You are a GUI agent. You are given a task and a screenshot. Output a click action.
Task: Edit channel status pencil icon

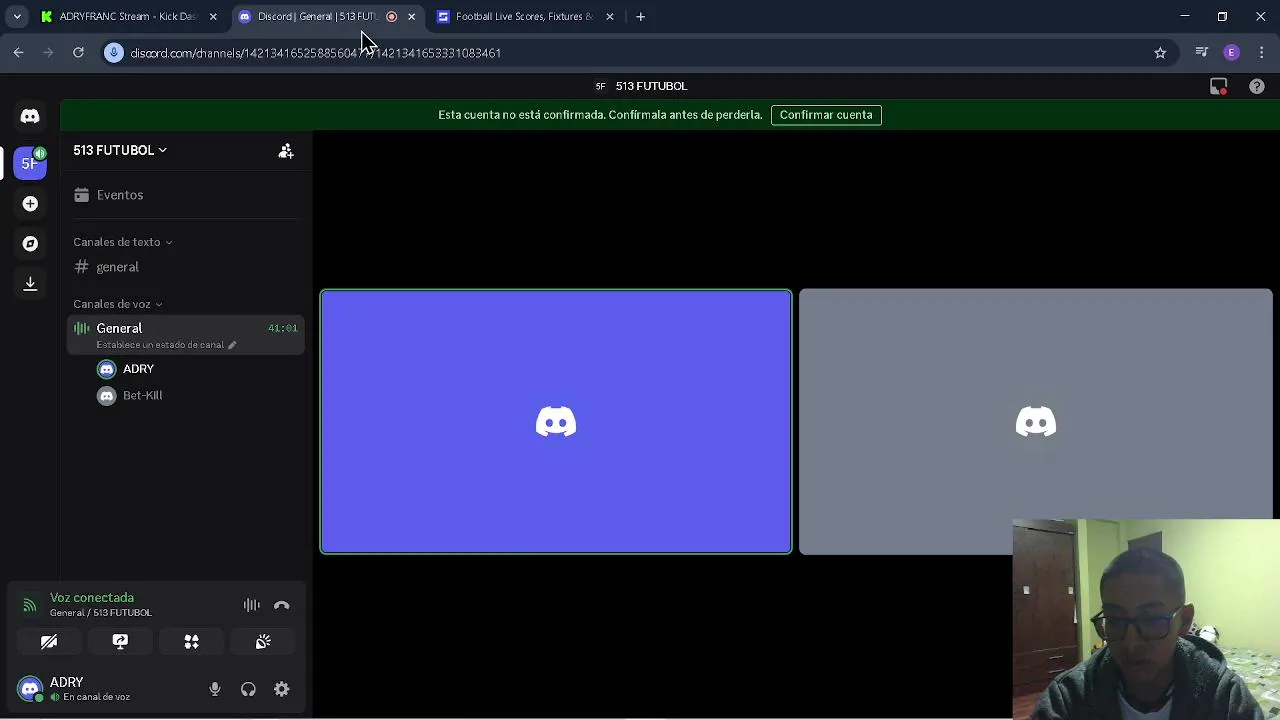(232, 345)
